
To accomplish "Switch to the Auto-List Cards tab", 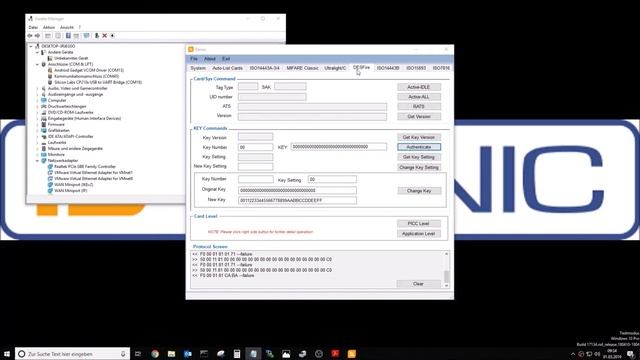I will pyautogui.click(x=227, y=68).
